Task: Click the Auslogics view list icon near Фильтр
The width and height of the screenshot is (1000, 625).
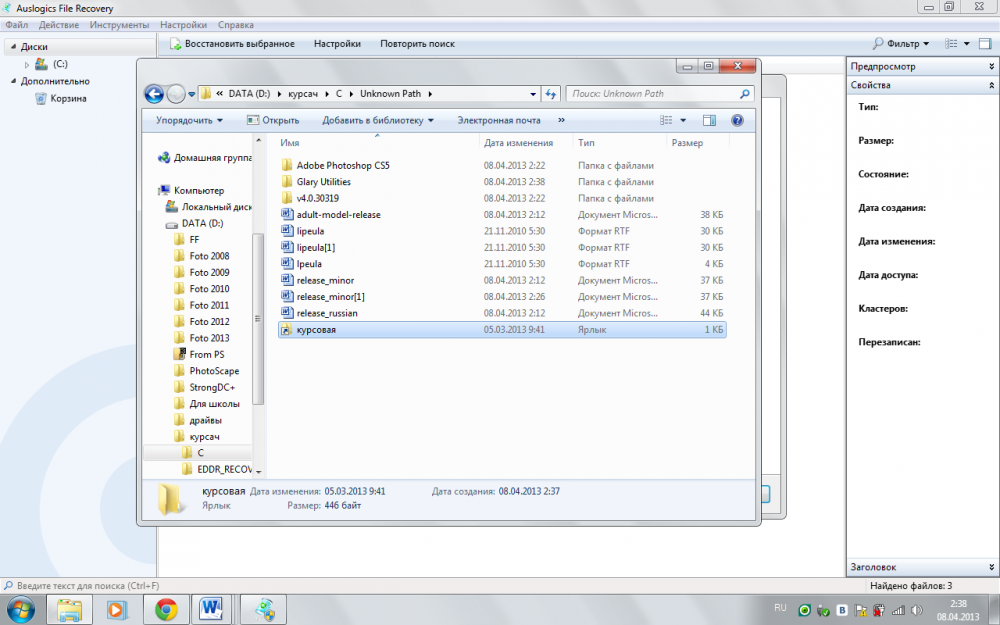Action: click(x=952, y=43)
